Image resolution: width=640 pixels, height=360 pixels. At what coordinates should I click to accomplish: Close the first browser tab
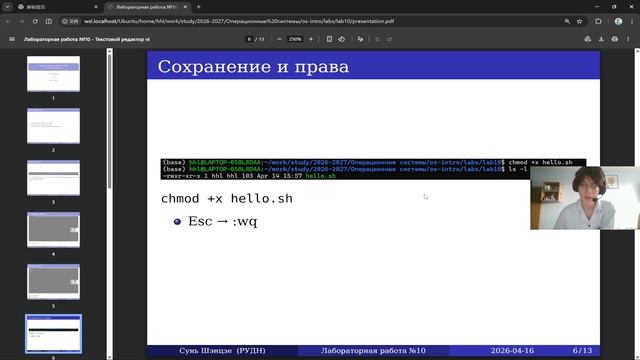coord(96,7)
